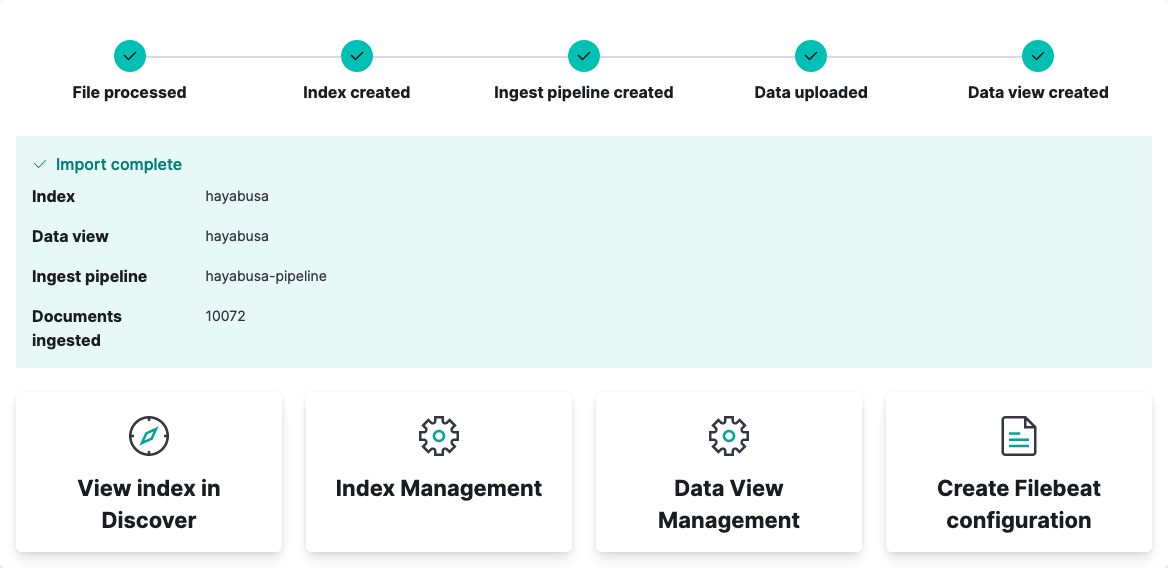1168x568 pixels.
Task: Click the Ingest pipeline created step label
Action: click(584, 92)
